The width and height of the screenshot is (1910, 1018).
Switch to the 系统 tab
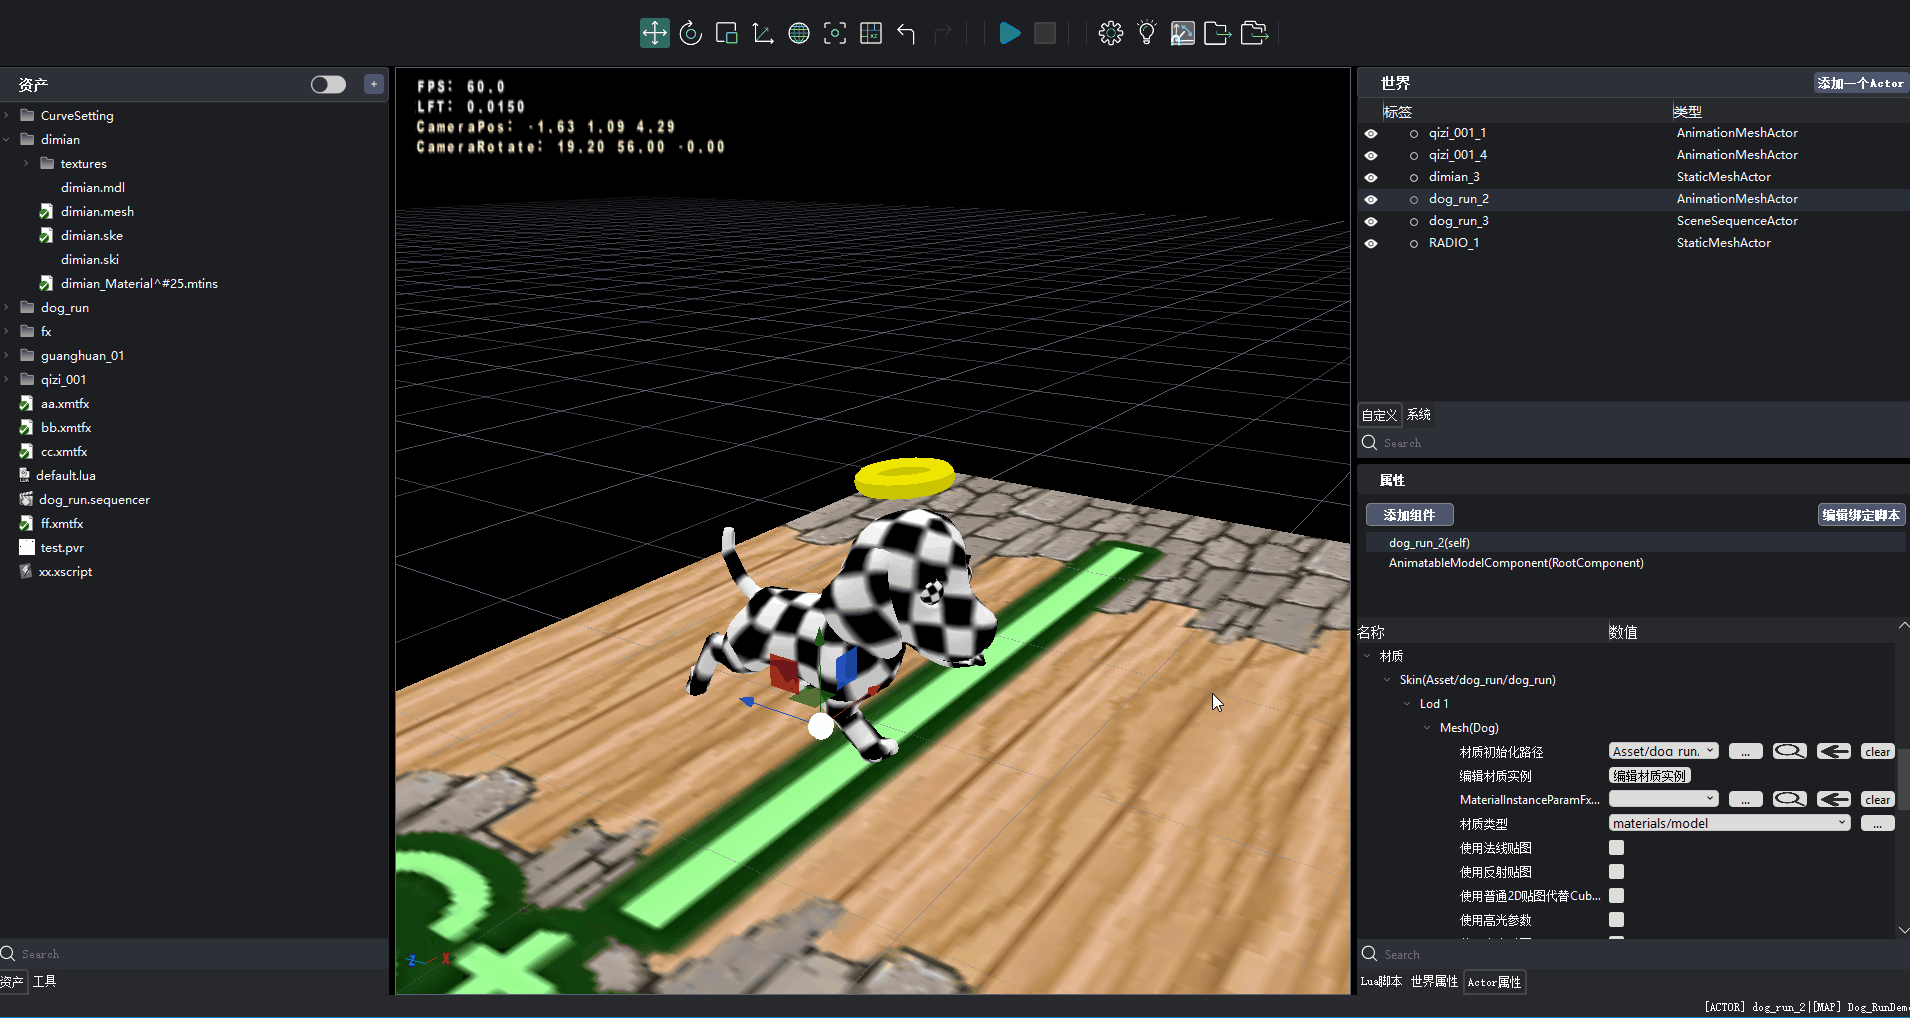pyautogui.click(x=1418, y=415)
